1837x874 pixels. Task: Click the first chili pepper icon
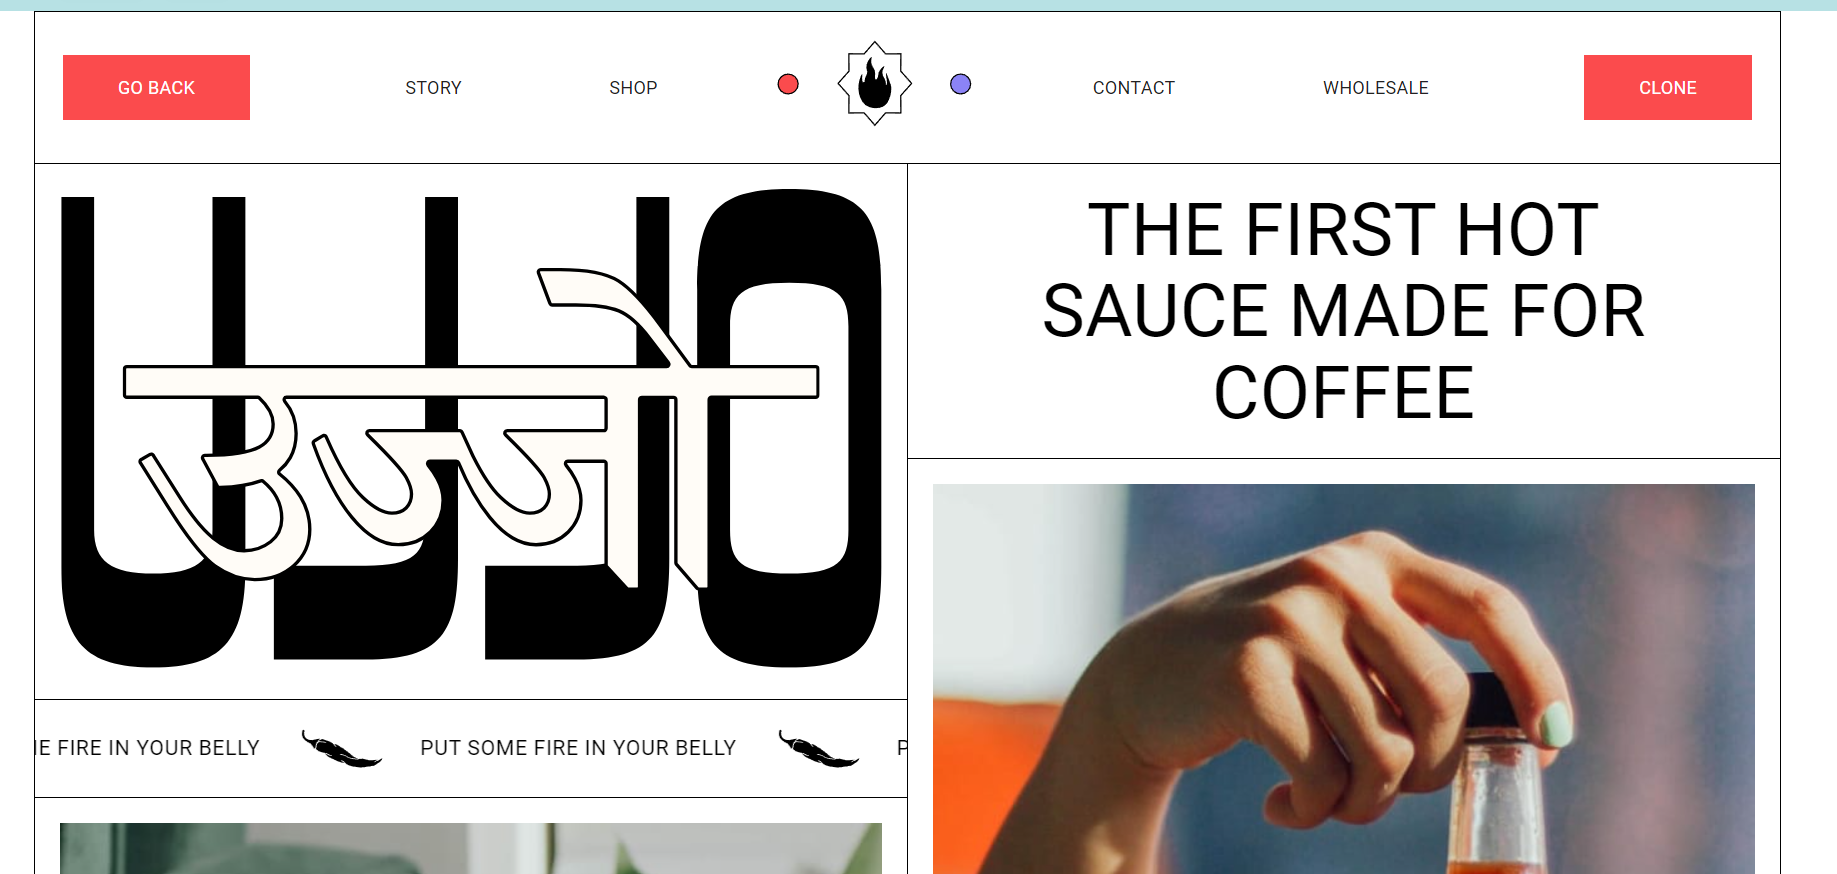(341, 749)
